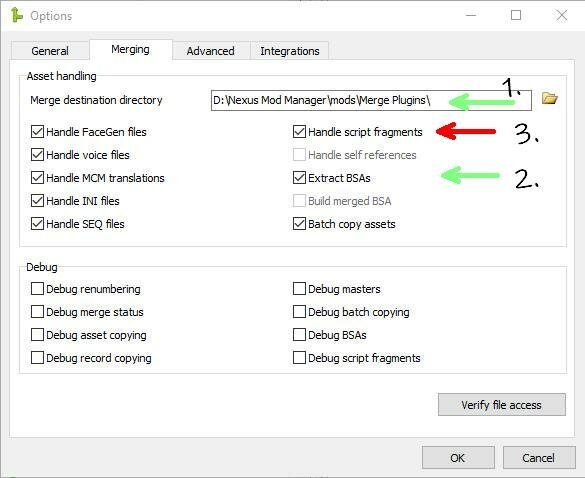Screen dimensions: 585x478
Task: Click the Merge destination directory text field
Action: click(371, 100)
